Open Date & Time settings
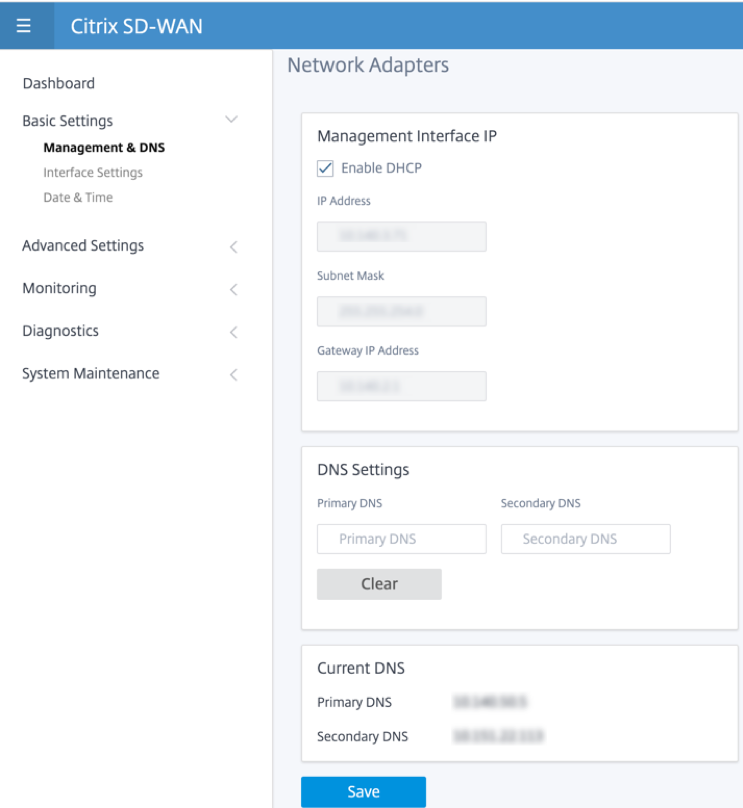 tap(78, 197)
